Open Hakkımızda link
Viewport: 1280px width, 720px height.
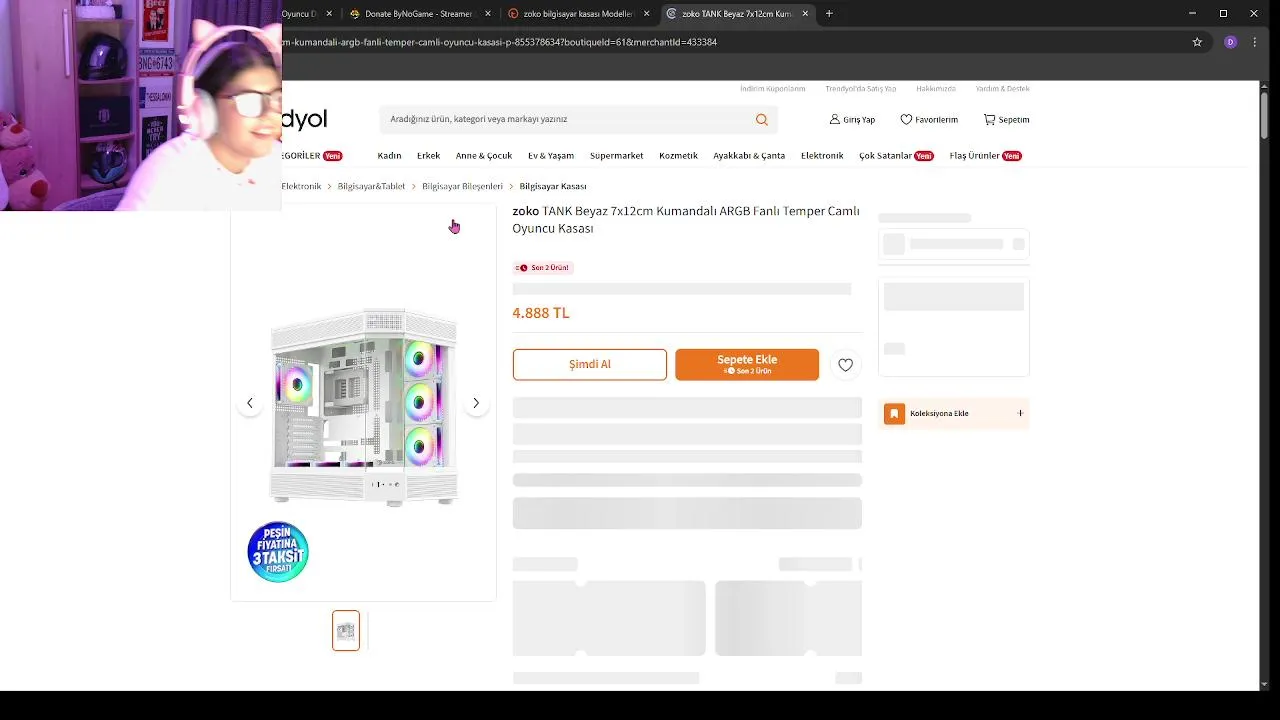point(936,89)
